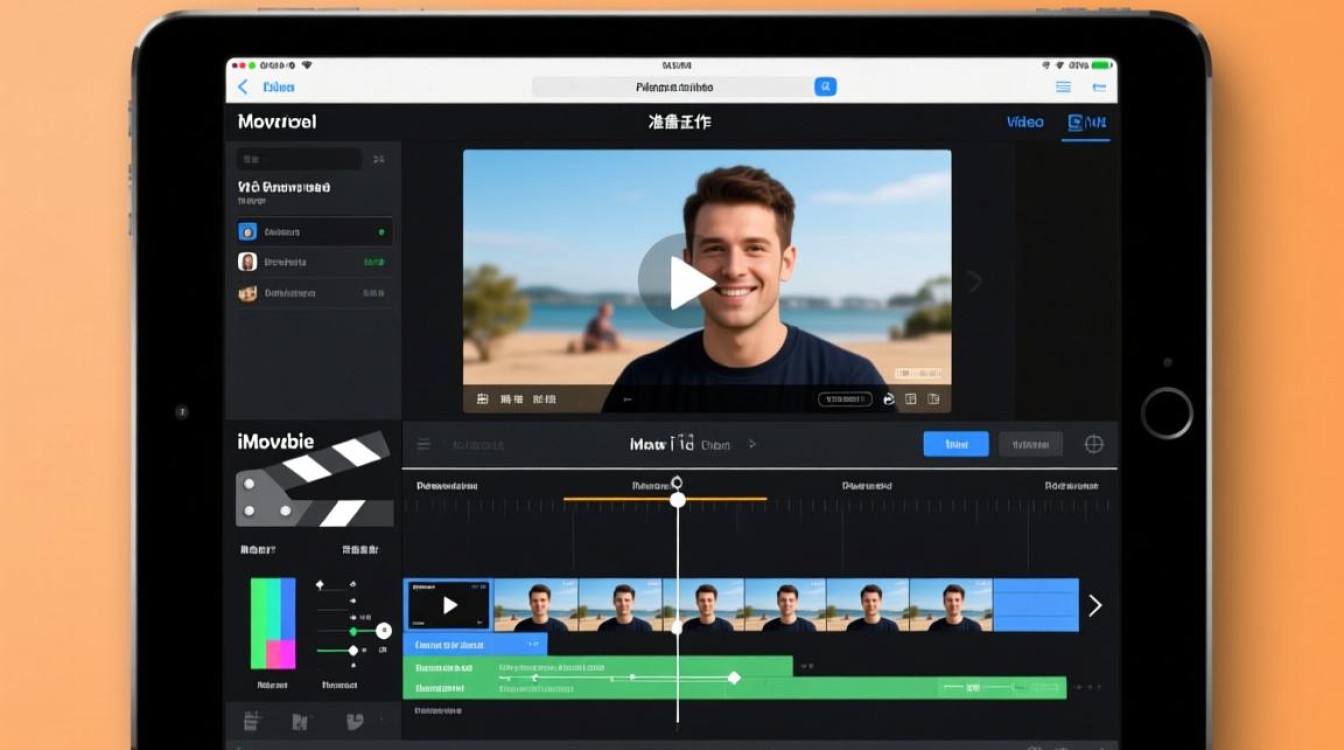Expand the chevron next to the timeline title
Image resolution: width=1344 pixels, height=750 pixels.
pos(753,444)
